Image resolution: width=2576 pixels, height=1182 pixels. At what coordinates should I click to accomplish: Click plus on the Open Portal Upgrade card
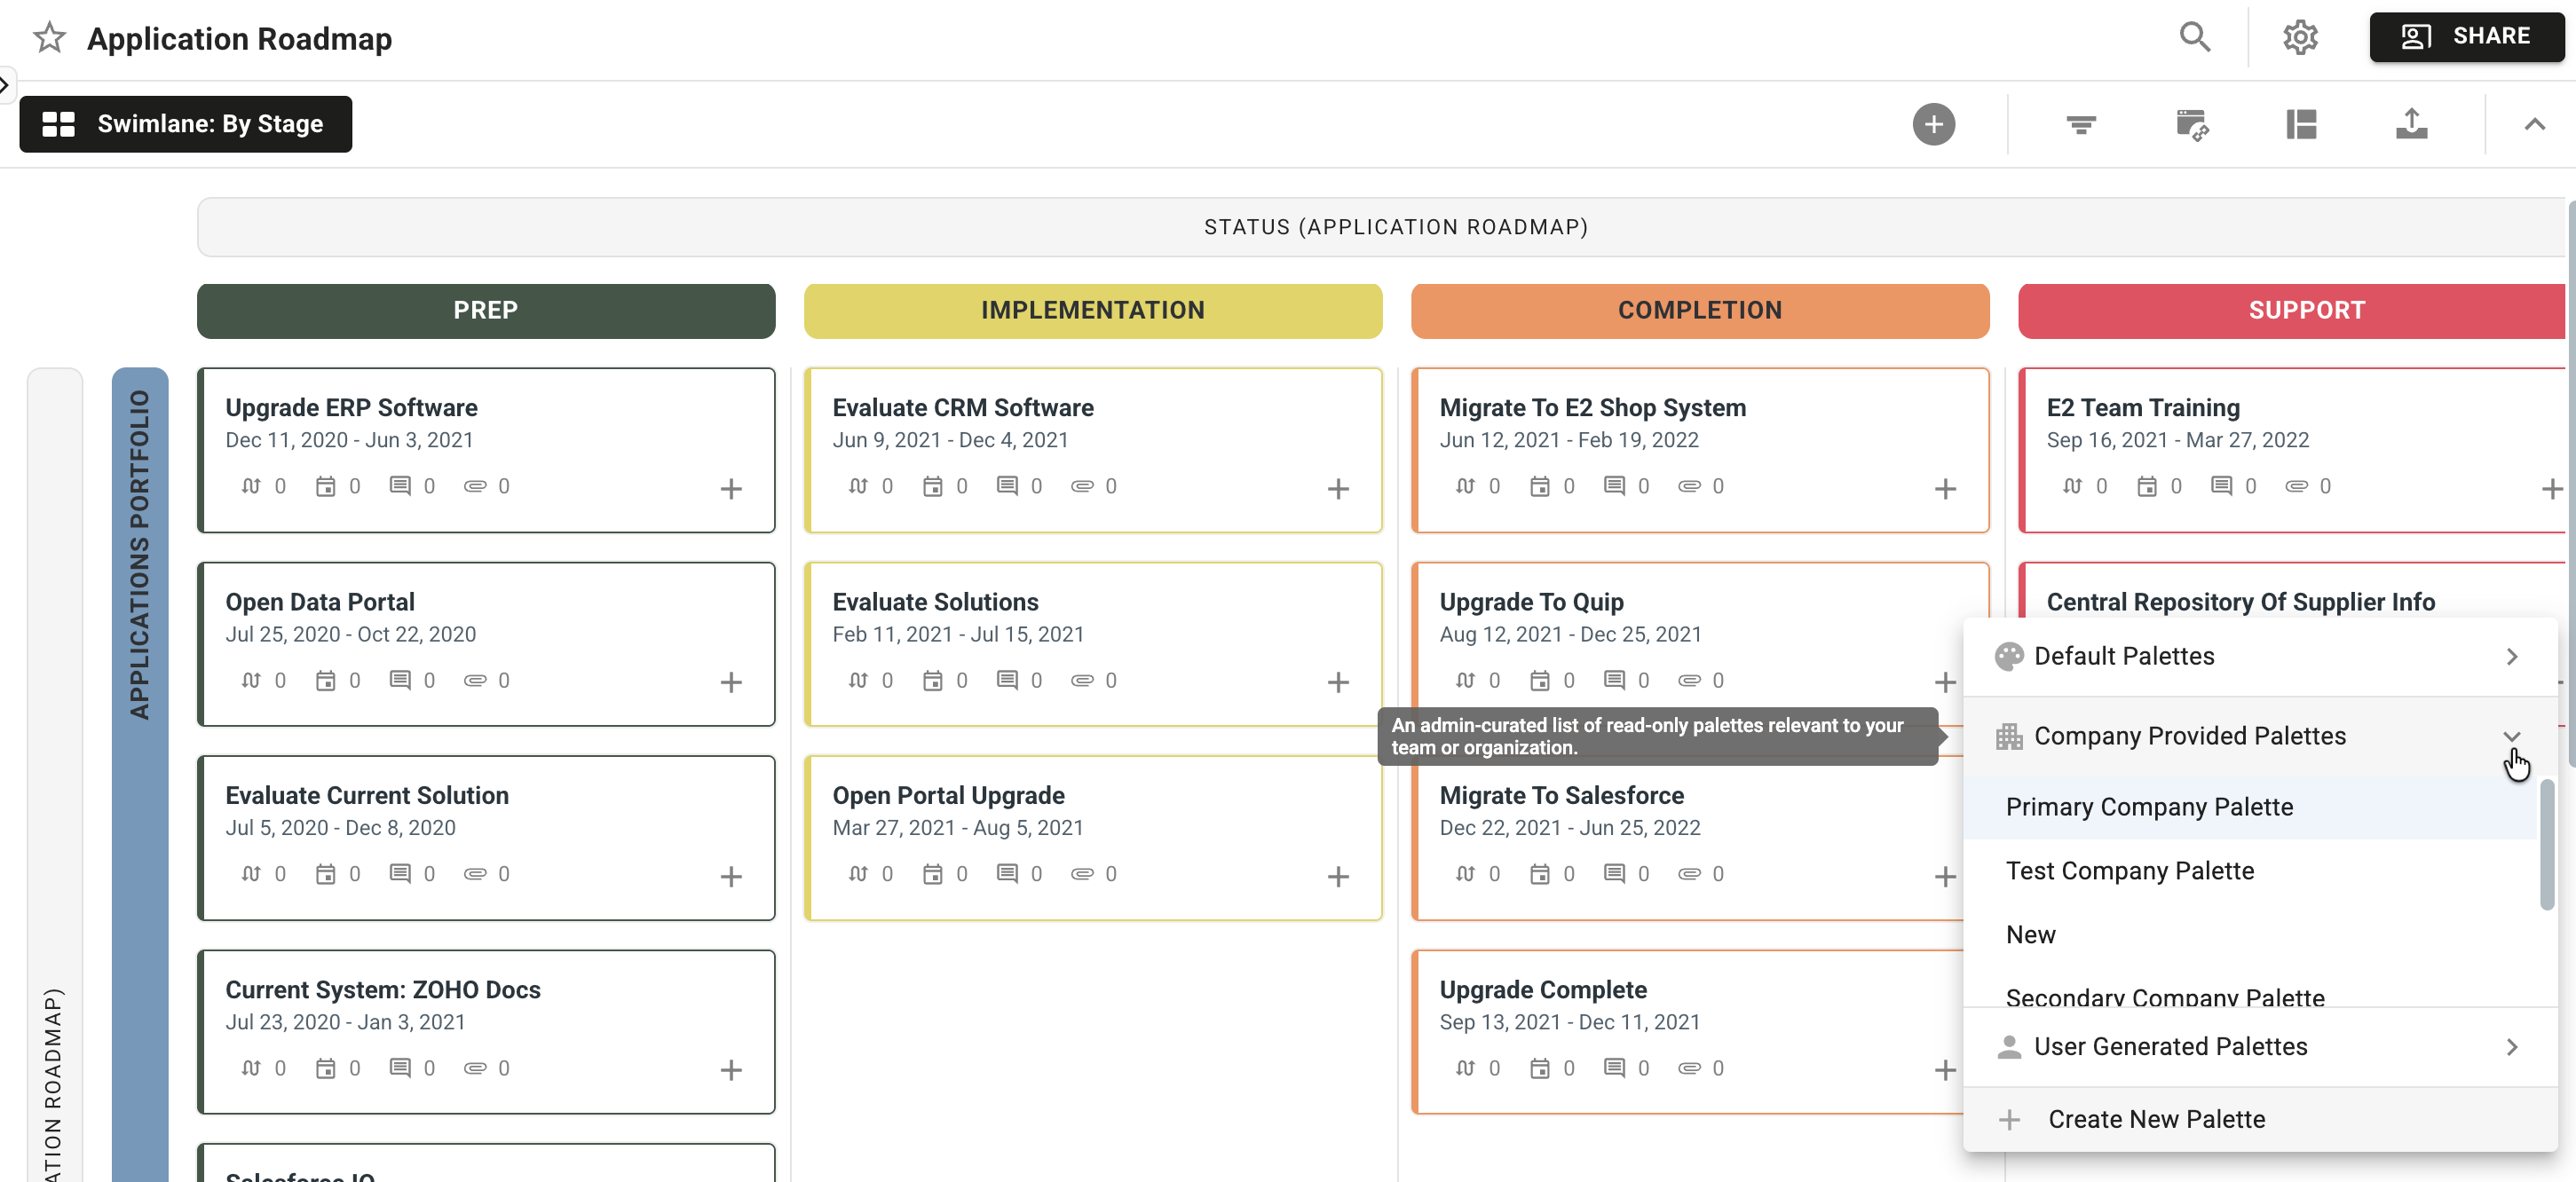point(1338,876)
